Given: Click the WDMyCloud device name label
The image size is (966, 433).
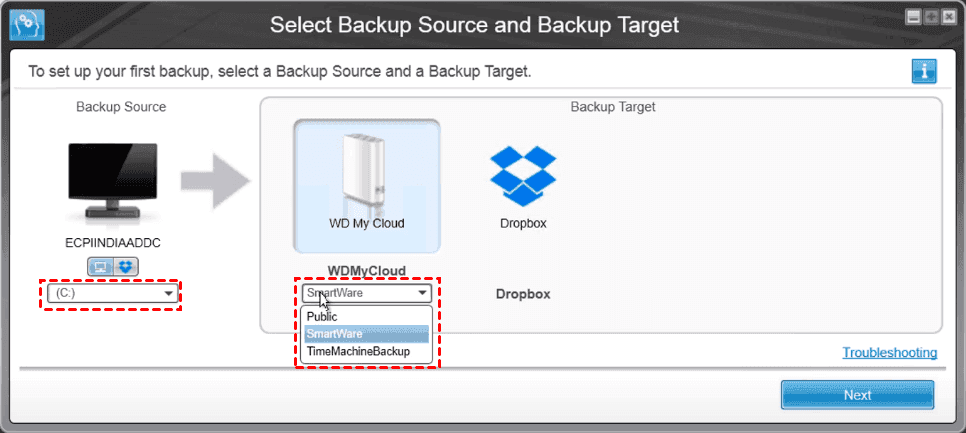Looking at the screenshot, I should [x=367, y=271].
